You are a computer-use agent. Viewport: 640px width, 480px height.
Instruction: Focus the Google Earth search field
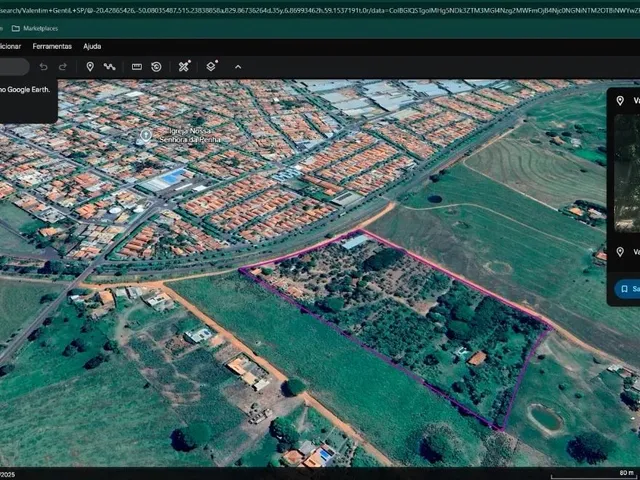[x=15, y=67]
